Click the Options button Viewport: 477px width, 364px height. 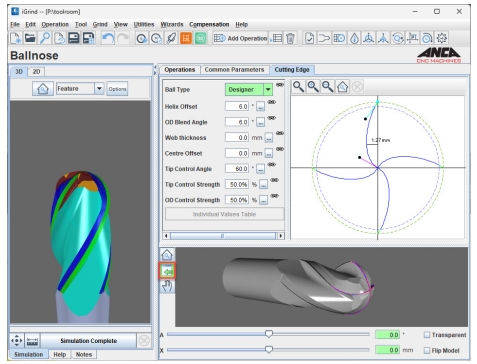pos(117,89)
